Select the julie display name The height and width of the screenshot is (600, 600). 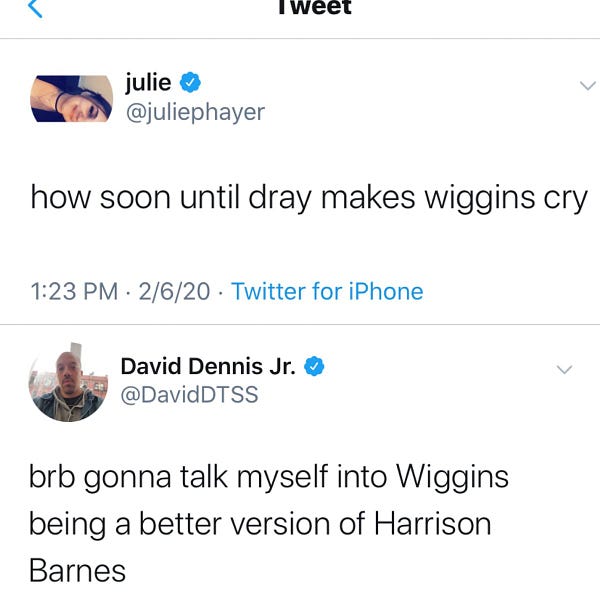pyautogui.click(x=148, y=83)
